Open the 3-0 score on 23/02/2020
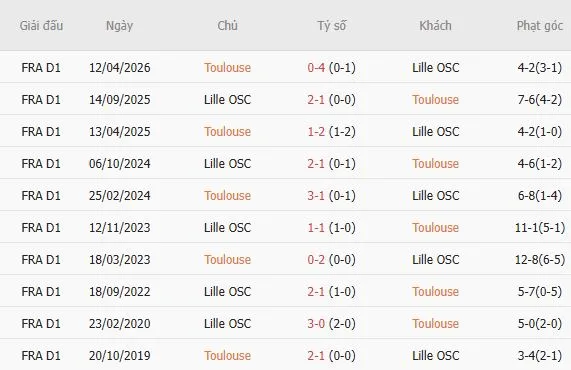 coord(316,324)
